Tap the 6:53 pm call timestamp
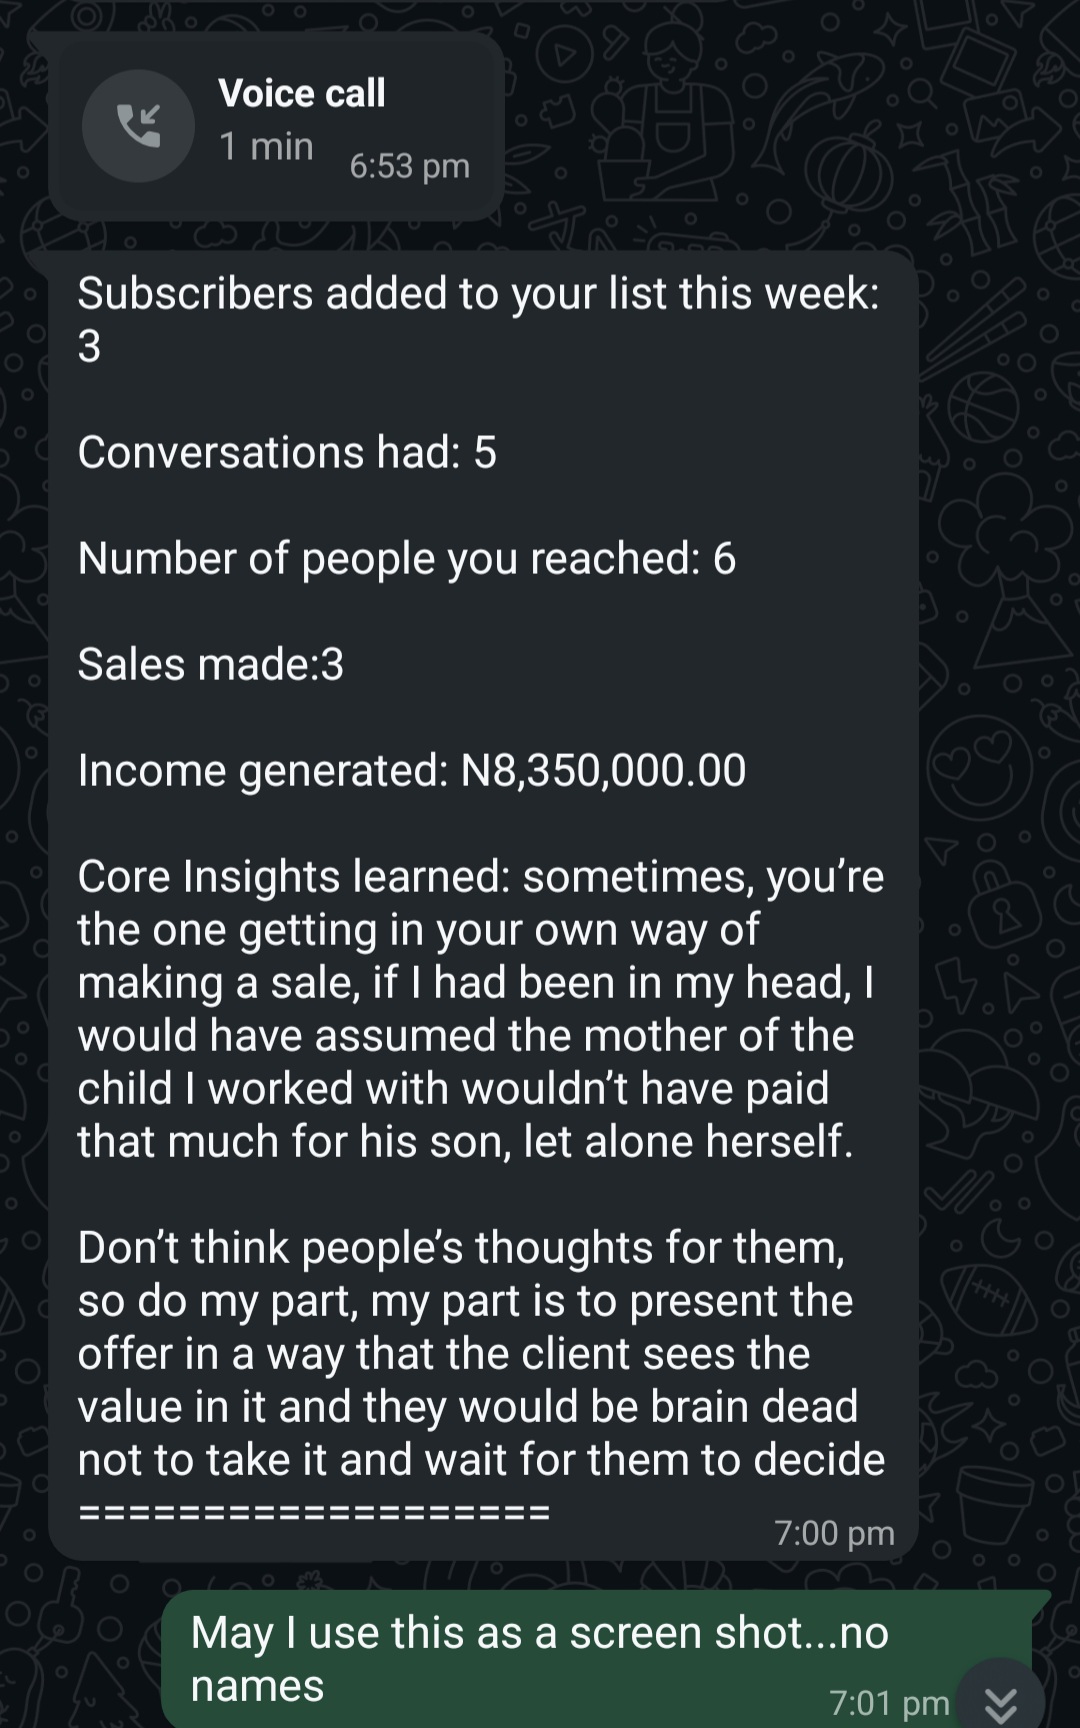This screenshot has width=1080, height=1728. (x=409, y=166)
